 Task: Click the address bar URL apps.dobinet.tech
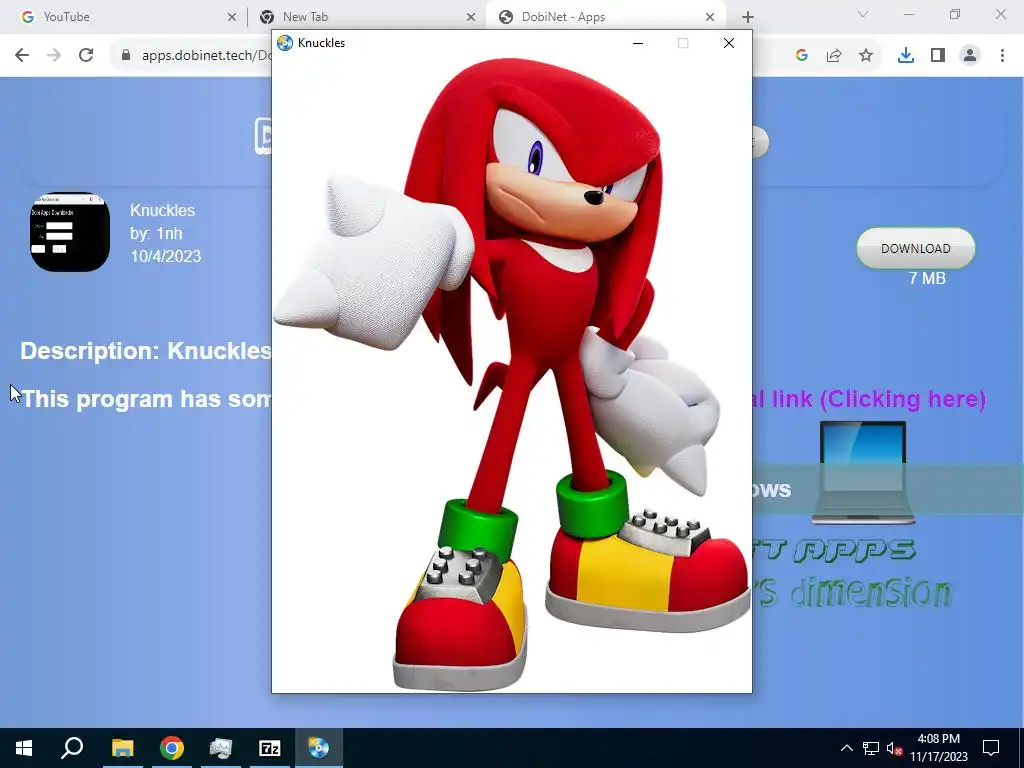pyautogui.click(x=206, y=56)
